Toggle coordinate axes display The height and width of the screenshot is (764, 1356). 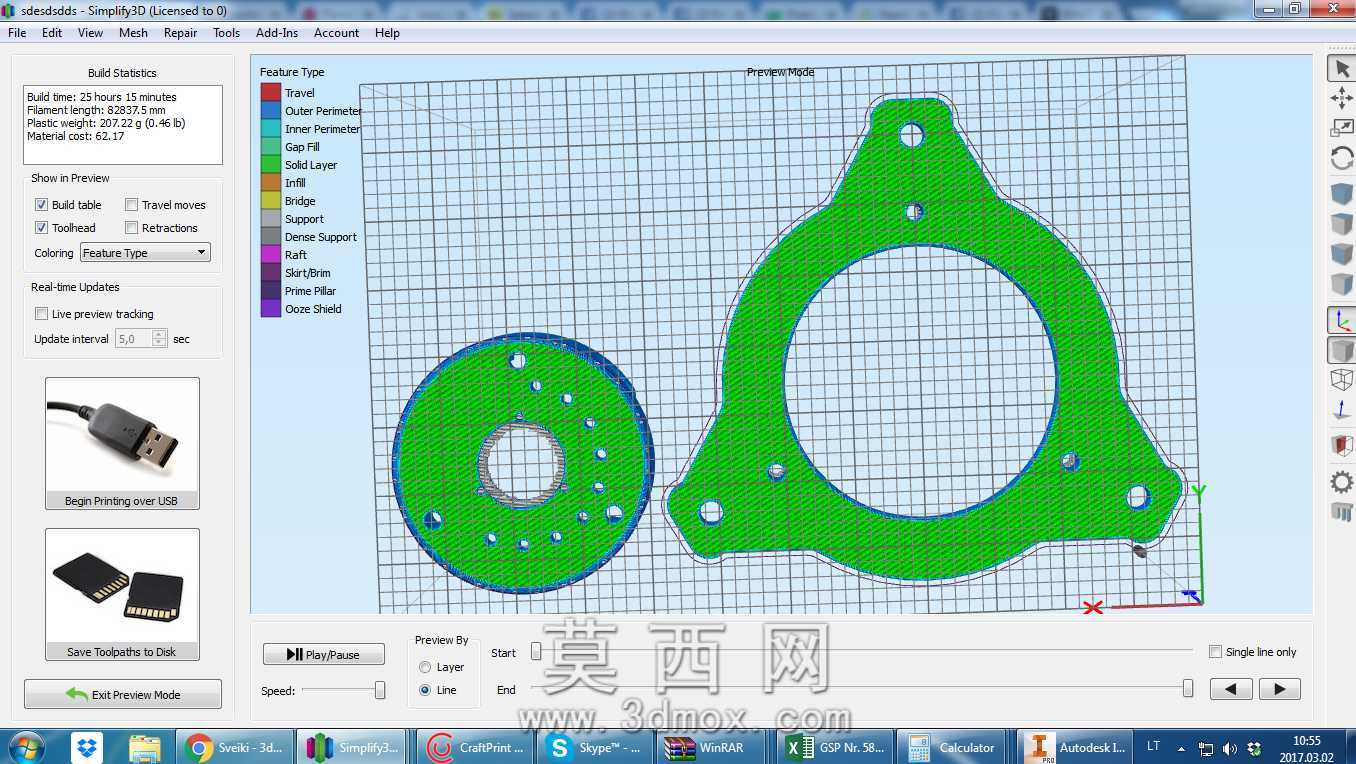click(1342, 320)
